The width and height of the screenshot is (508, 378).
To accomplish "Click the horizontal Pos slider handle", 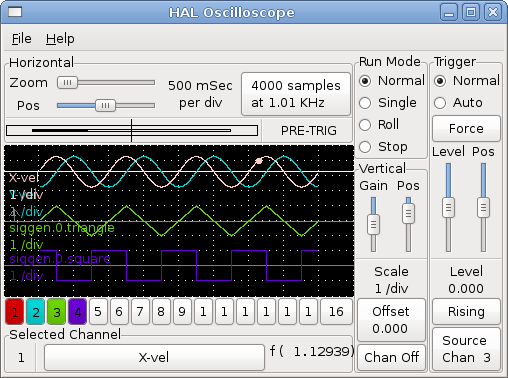I will point(105,106).
